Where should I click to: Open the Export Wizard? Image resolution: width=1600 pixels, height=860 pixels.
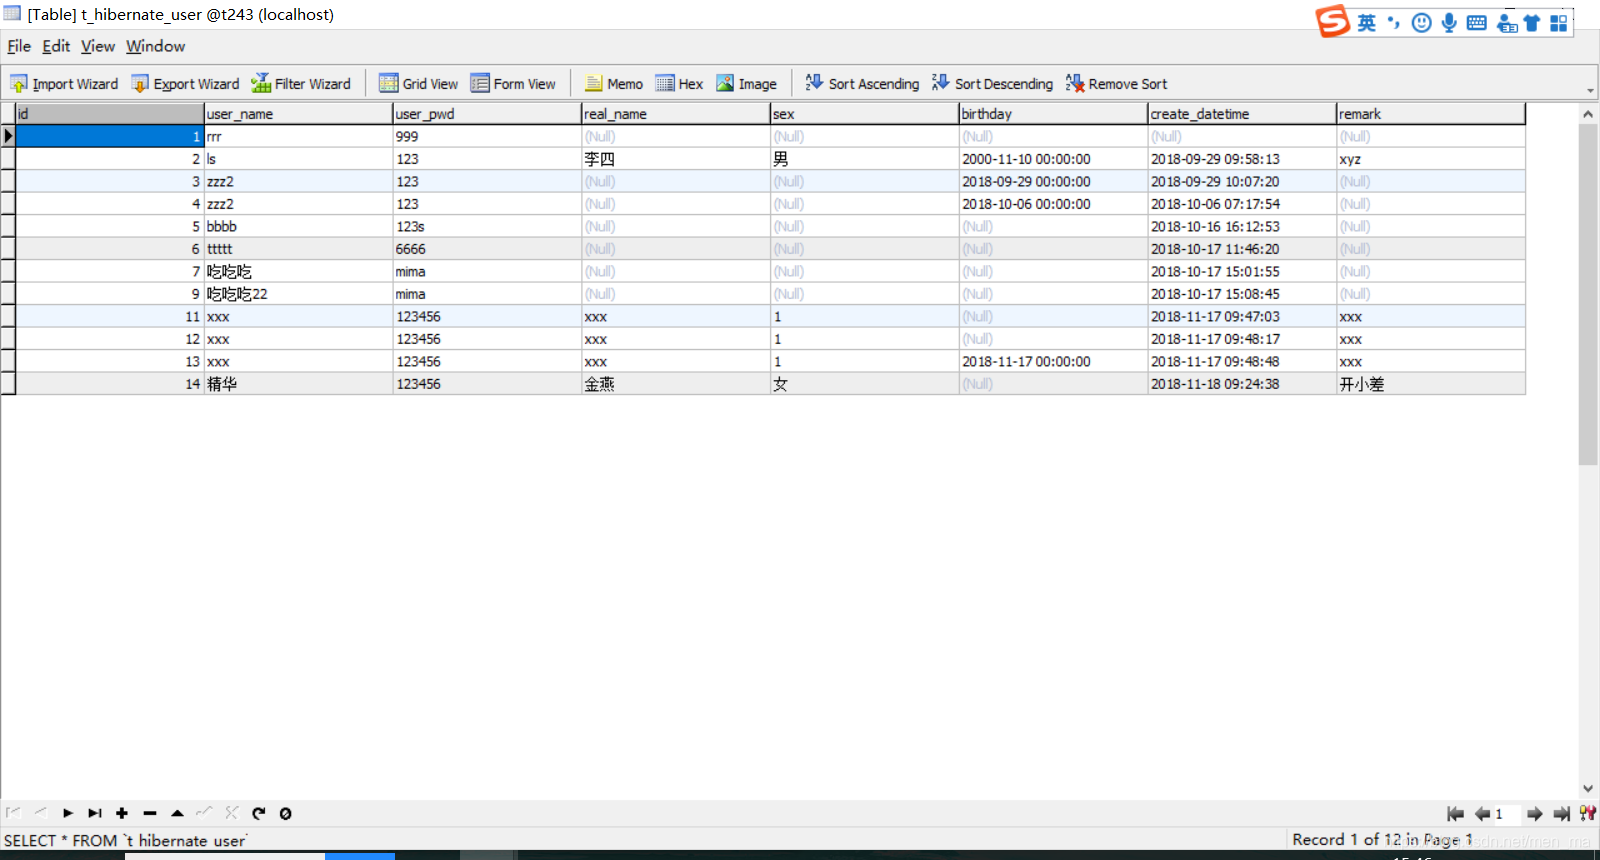coord(185,84)
